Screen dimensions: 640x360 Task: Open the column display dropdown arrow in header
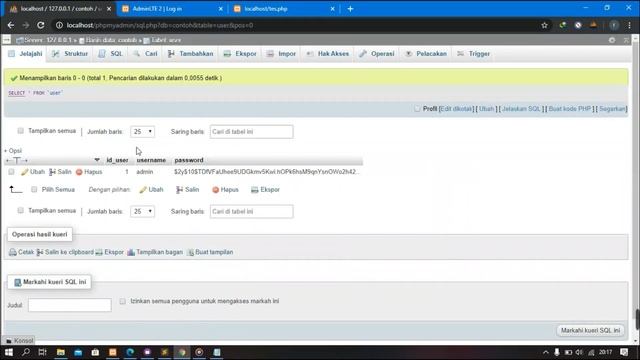click(x=97, y=160)
